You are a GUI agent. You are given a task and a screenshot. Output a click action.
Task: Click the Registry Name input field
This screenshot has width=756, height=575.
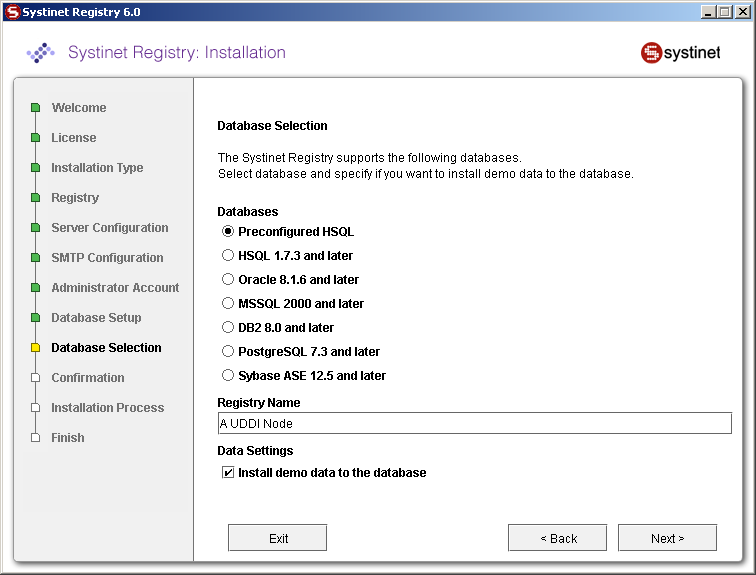(474, 423)
